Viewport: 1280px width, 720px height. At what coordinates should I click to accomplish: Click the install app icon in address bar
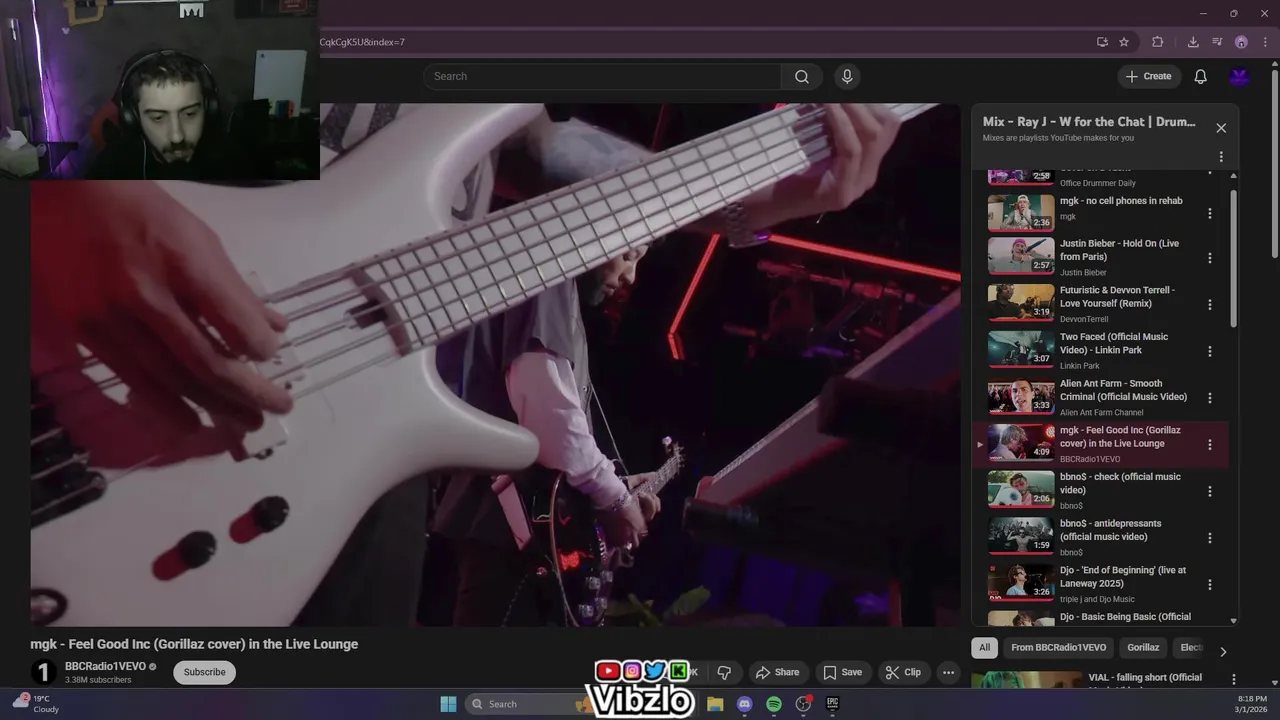1102,42
